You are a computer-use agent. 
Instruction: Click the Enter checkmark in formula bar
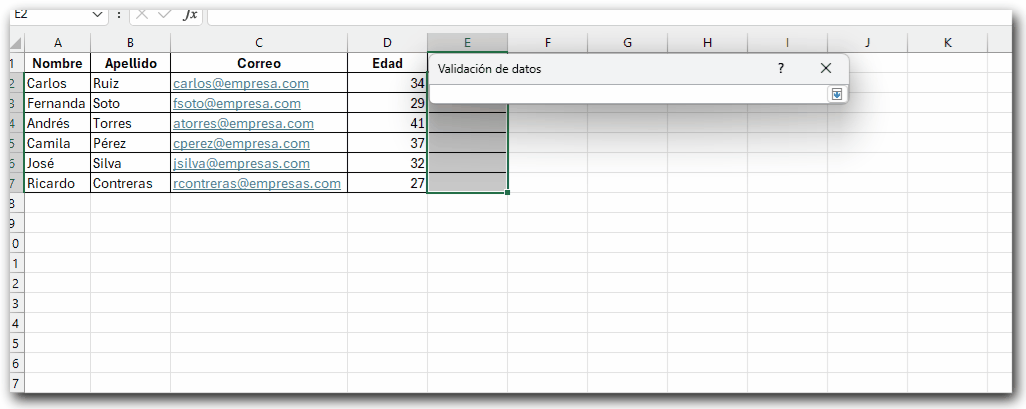(x=164, y=14)
